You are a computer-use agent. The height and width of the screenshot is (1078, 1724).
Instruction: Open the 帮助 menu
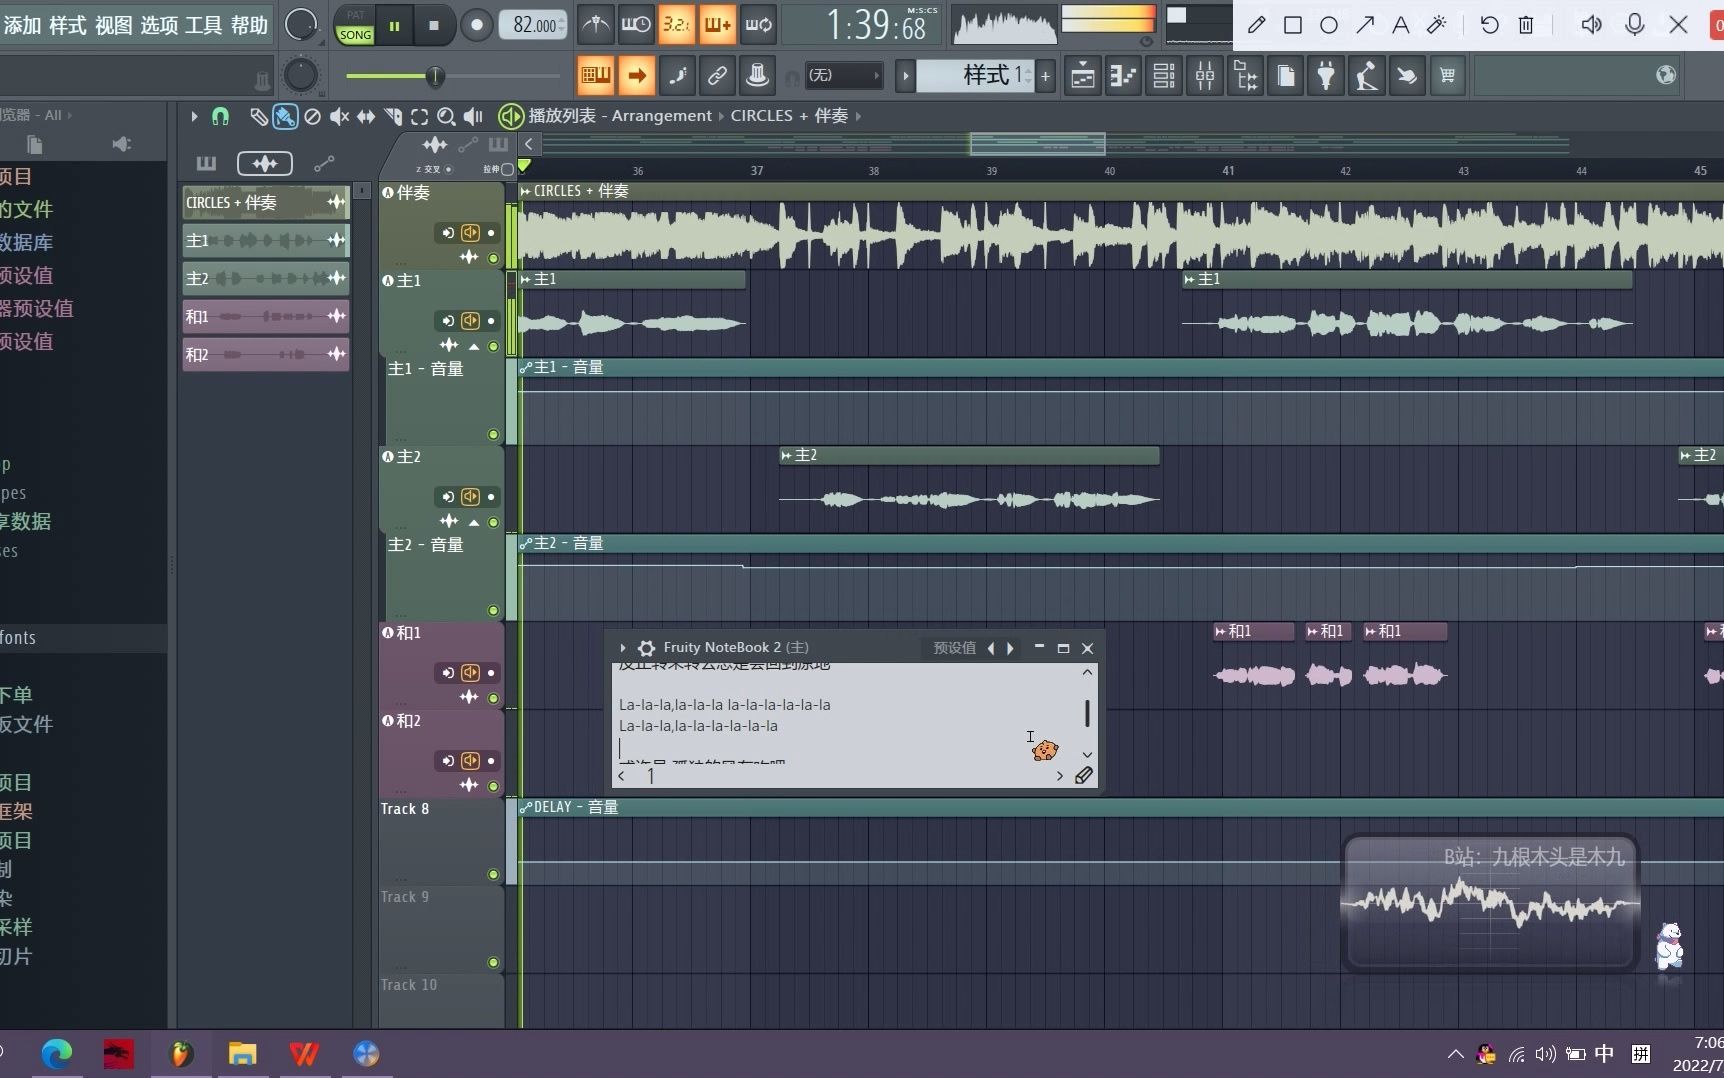point(250,25)
